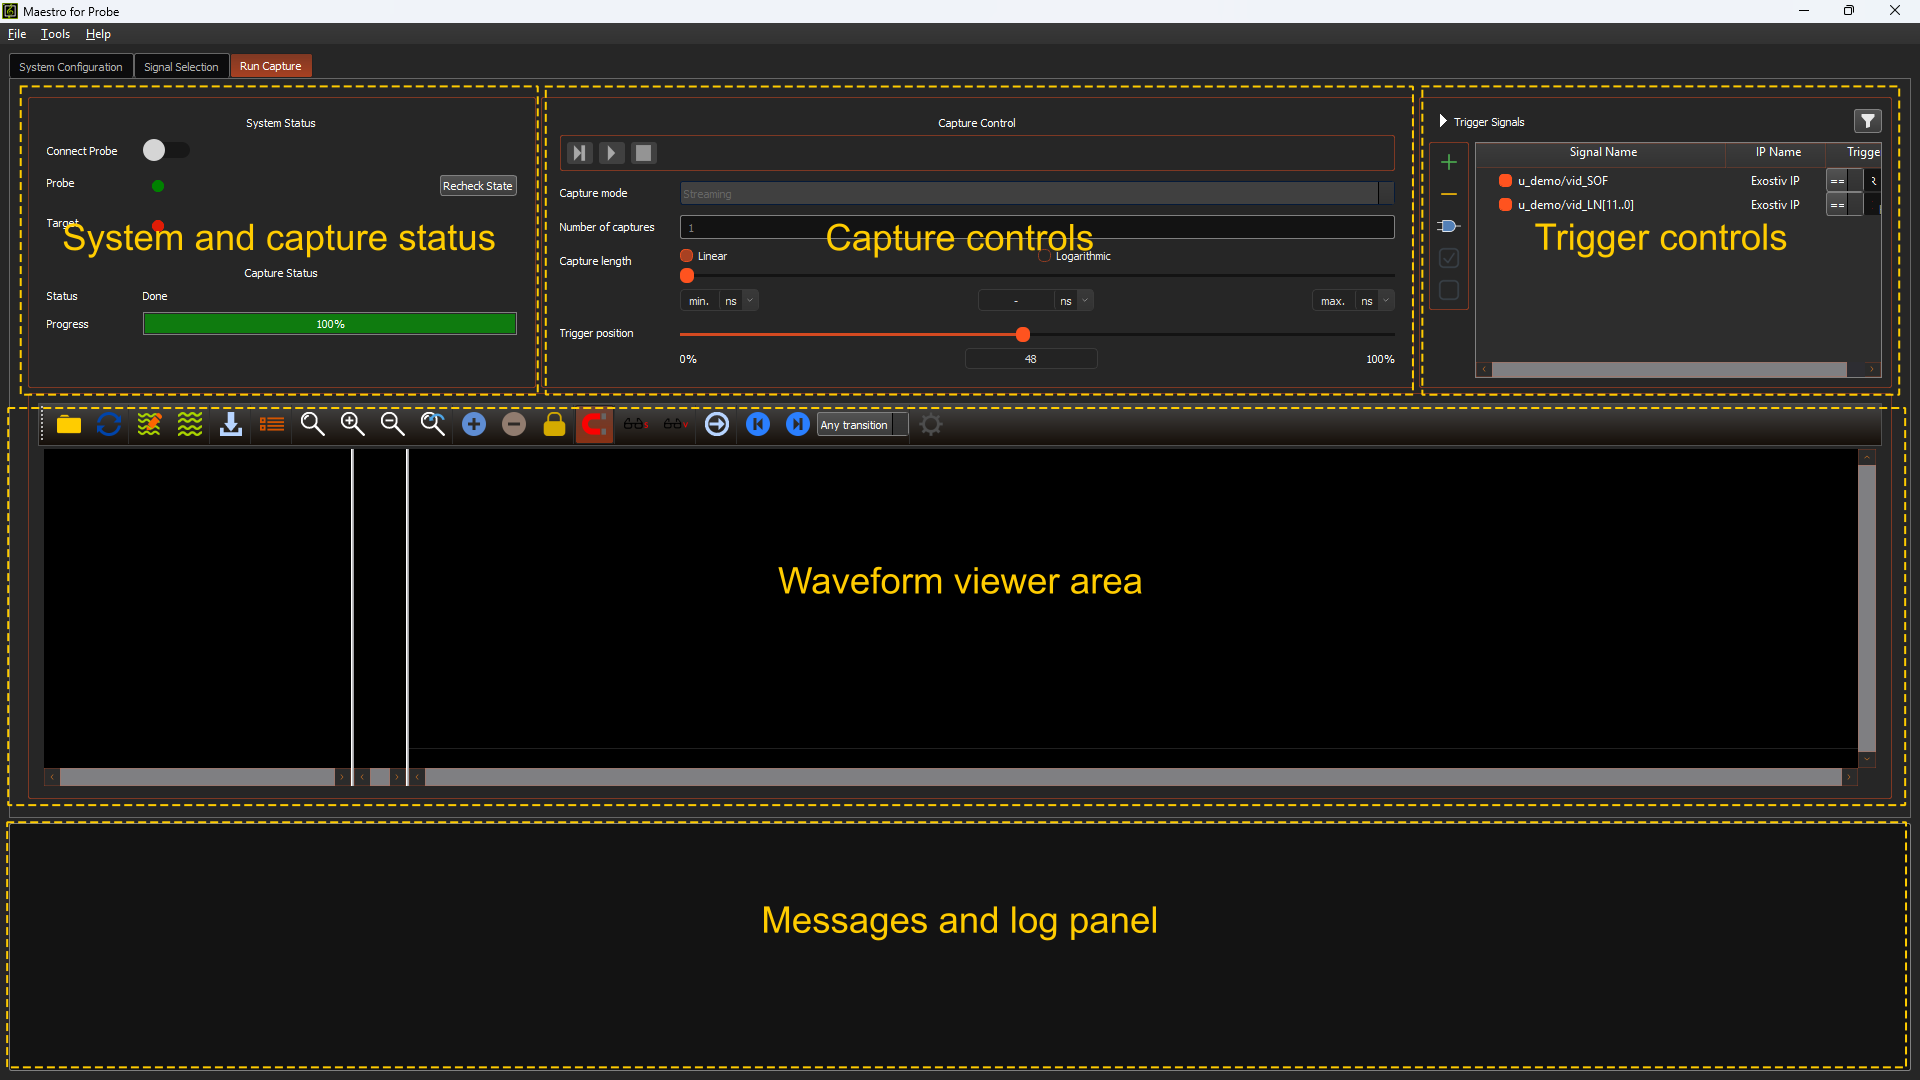
Task: Click the Recheck State button
Action: pyautogui.click(x=478, y=186)
